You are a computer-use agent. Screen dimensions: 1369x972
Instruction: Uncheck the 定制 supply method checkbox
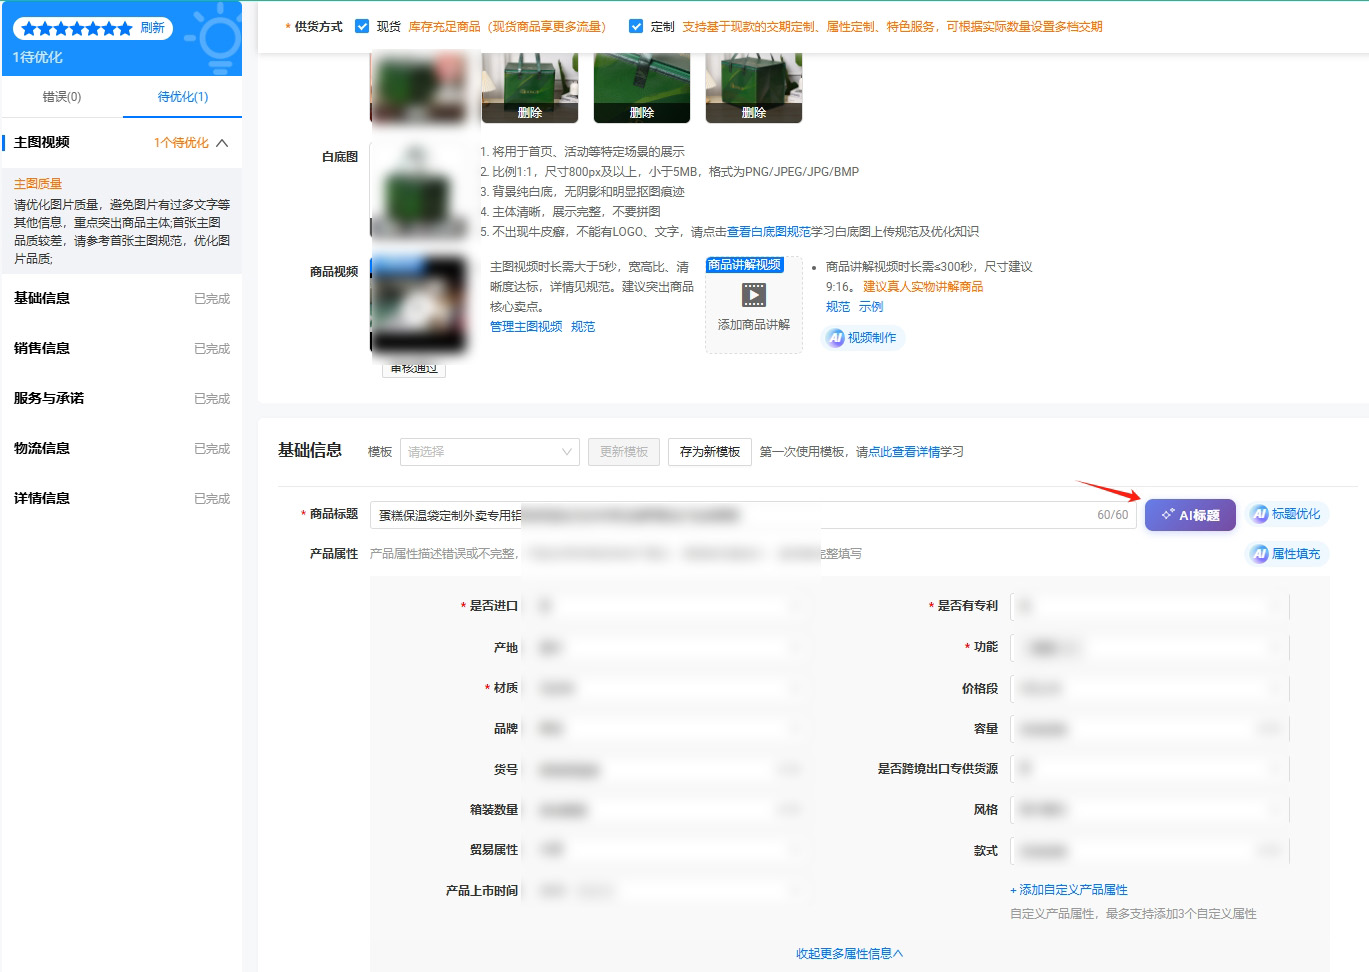(x=637, y=25)
